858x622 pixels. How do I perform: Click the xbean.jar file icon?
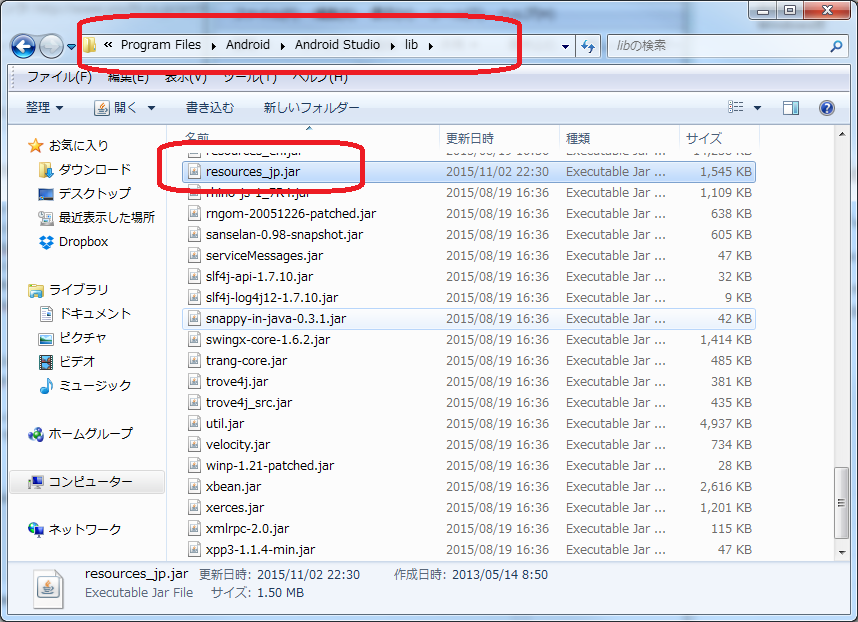pyautogui.click(x=194, y=487)
